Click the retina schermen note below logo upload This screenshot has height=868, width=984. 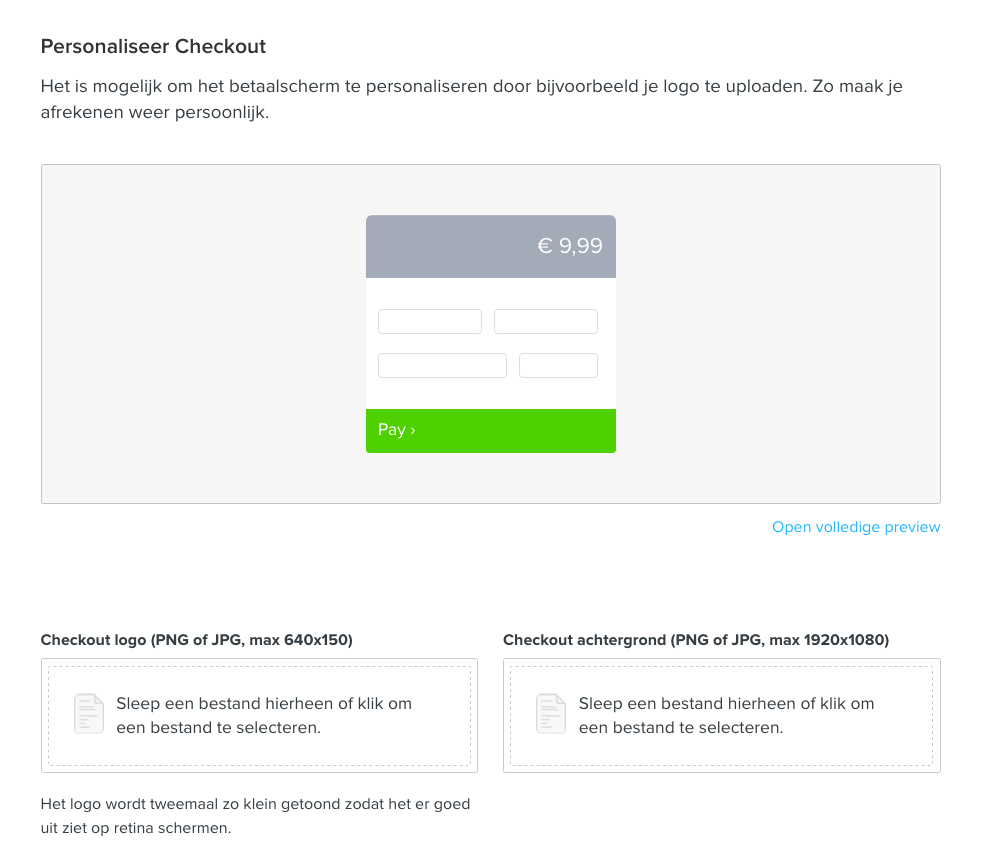point(255,816)
